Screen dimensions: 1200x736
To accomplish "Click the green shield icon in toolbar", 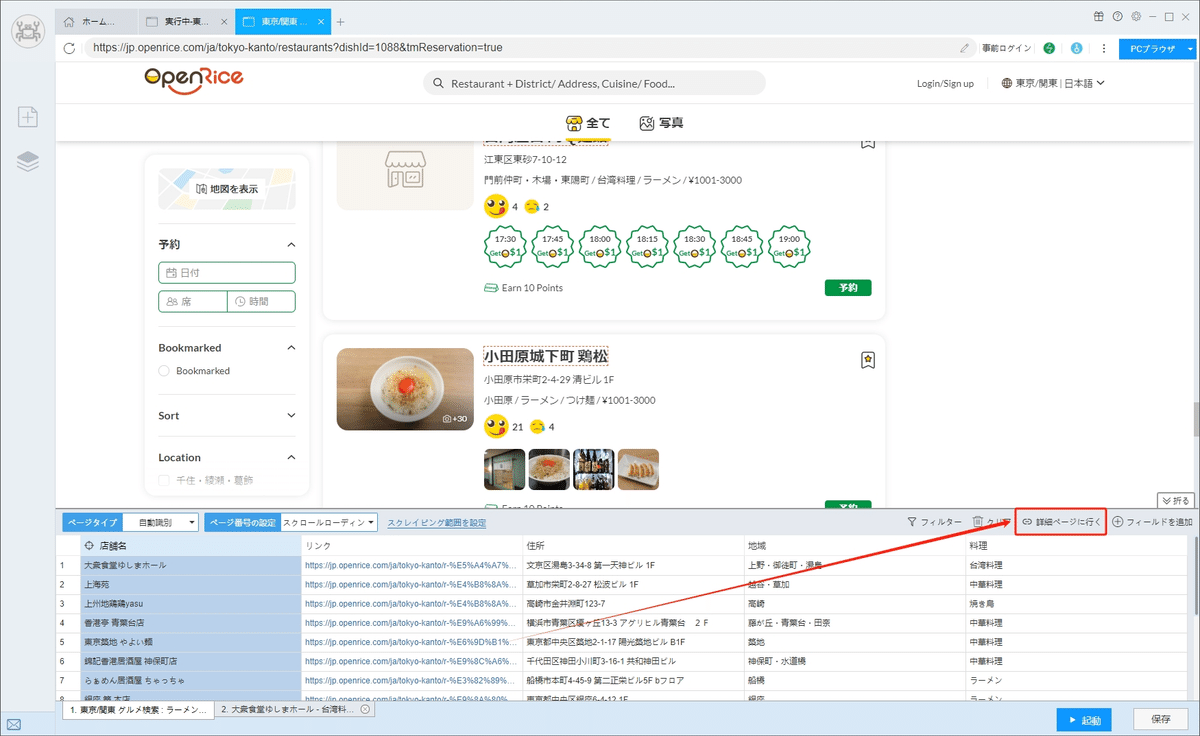I will click(x=1049, y=47).
